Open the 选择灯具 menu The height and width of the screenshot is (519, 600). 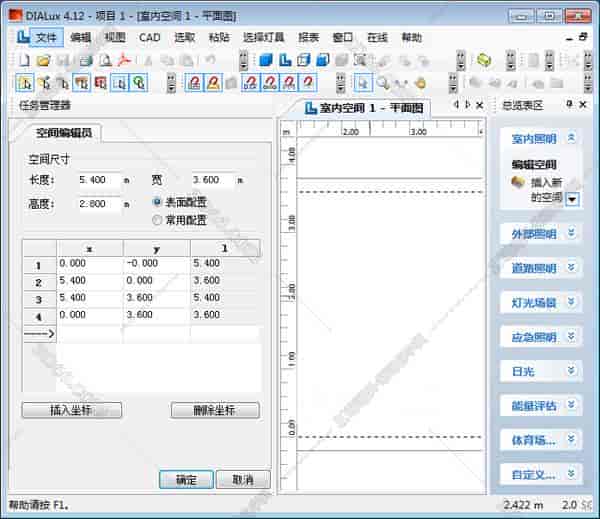(x=263, y=37)
